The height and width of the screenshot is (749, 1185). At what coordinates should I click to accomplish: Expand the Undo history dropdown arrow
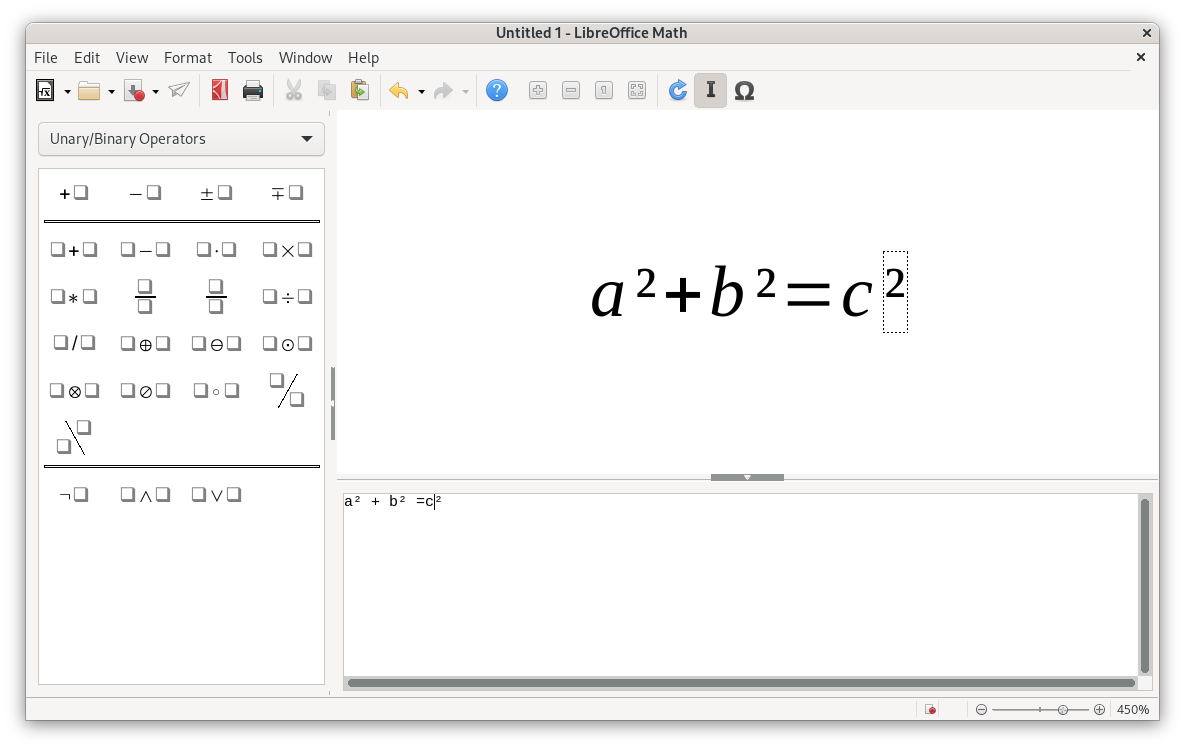(421, 92)
